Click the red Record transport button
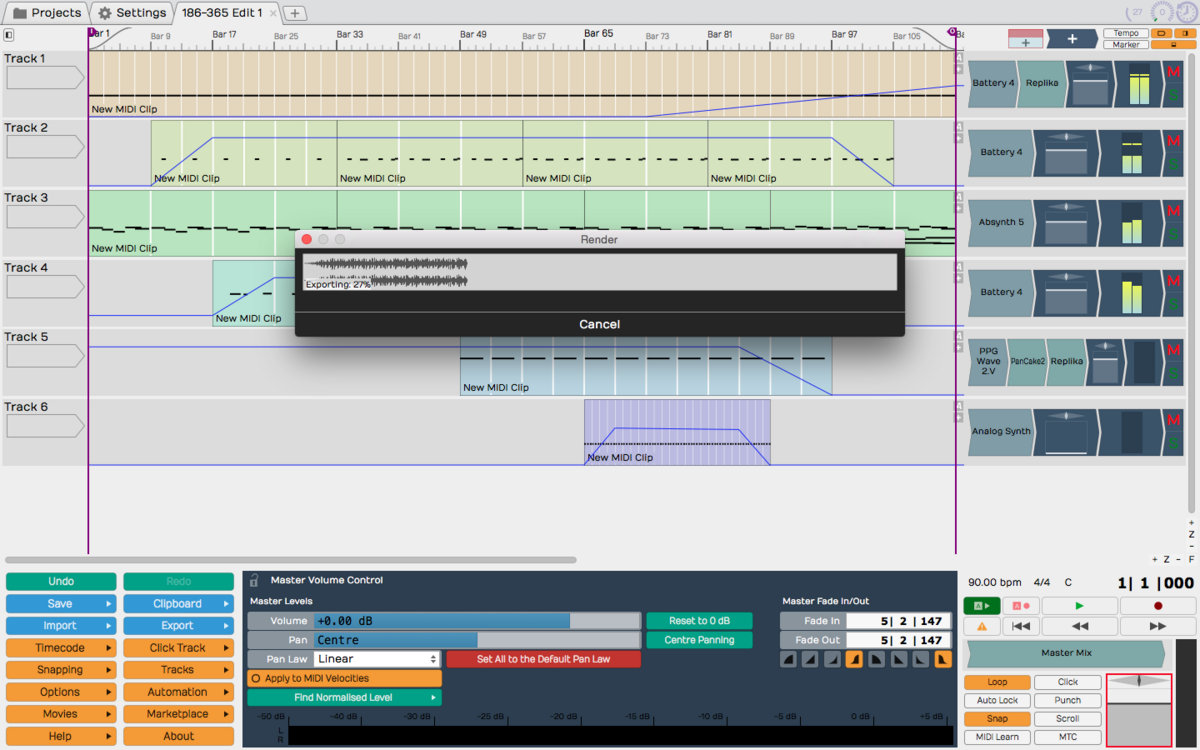1200x750 pixels. pyautogui.click(x=1158, y=606)
